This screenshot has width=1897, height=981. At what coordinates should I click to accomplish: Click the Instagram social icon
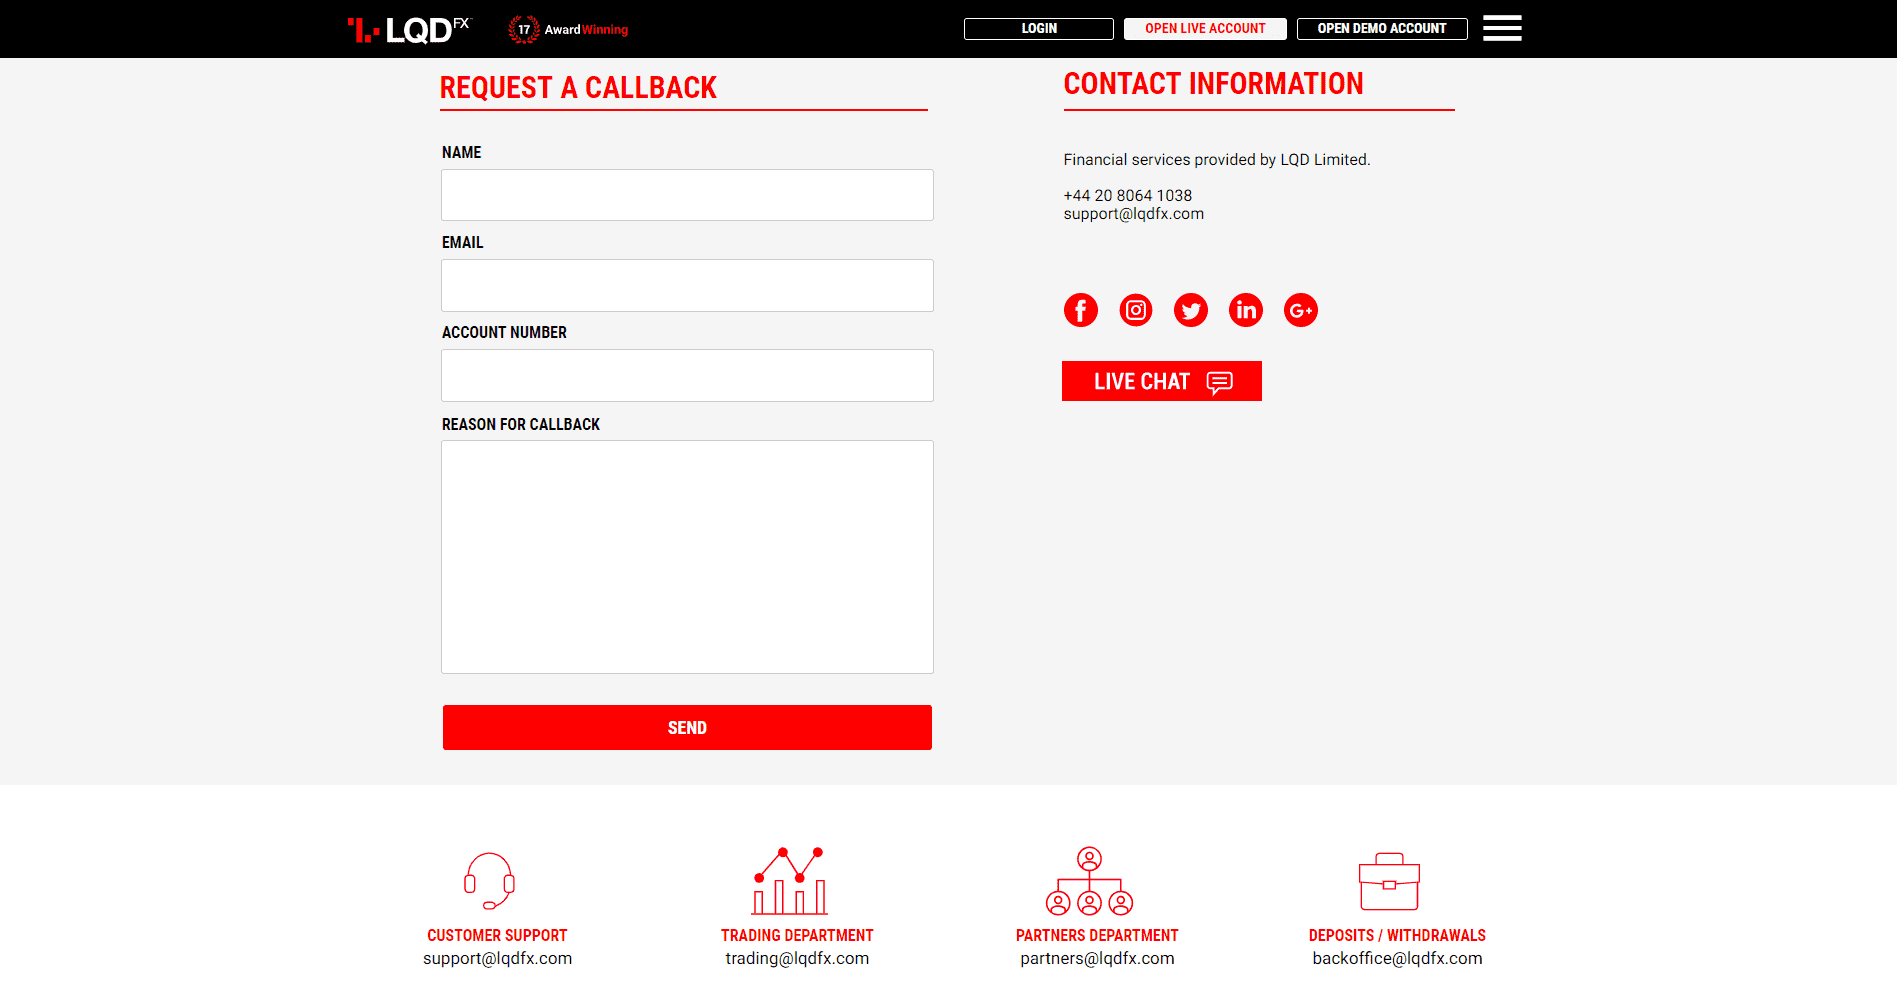[1135, 310]
